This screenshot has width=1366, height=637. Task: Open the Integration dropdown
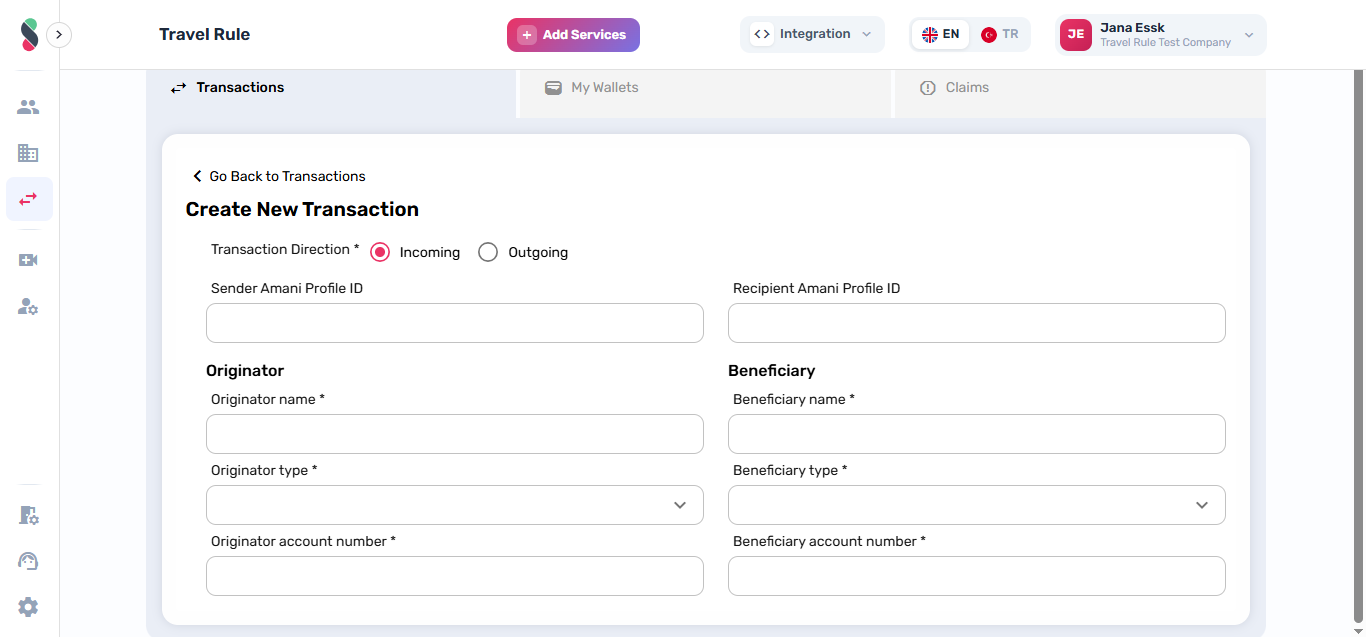pos(812,34)
